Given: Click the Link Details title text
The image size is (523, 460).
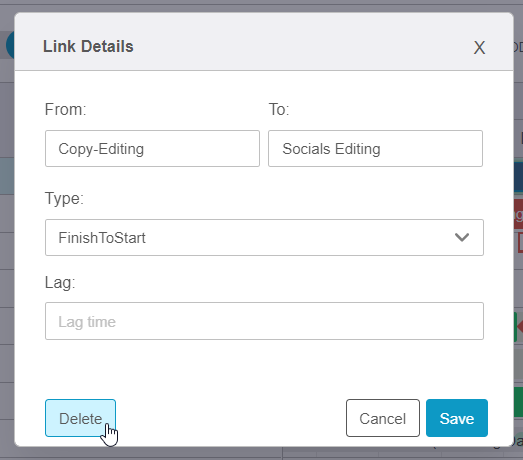Looking at the screenshot, I should 88,46.
